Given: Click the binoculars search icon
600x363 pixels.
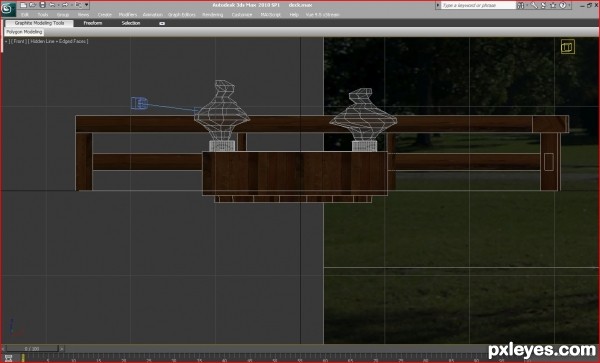Looking at the screenshot, I should pos(520,5).
